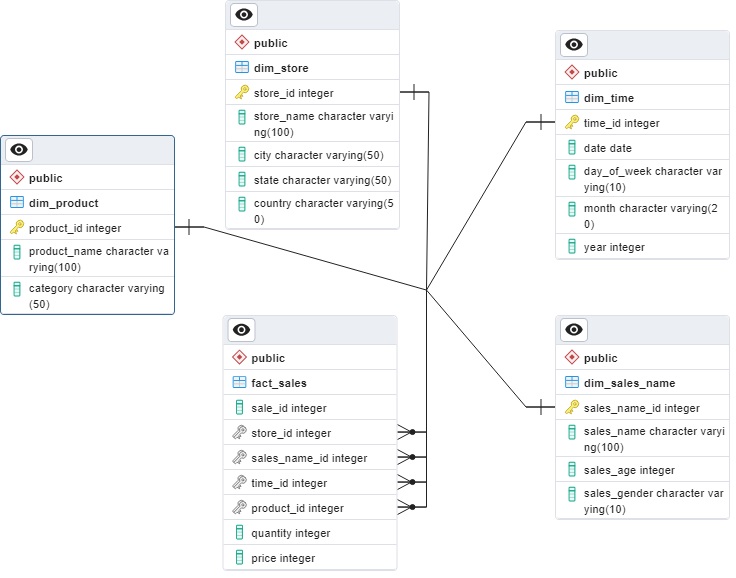Click the schema diamond icon in dim_time
The height and width of the screenshot is (578, 736).
(x=571, y=73)
